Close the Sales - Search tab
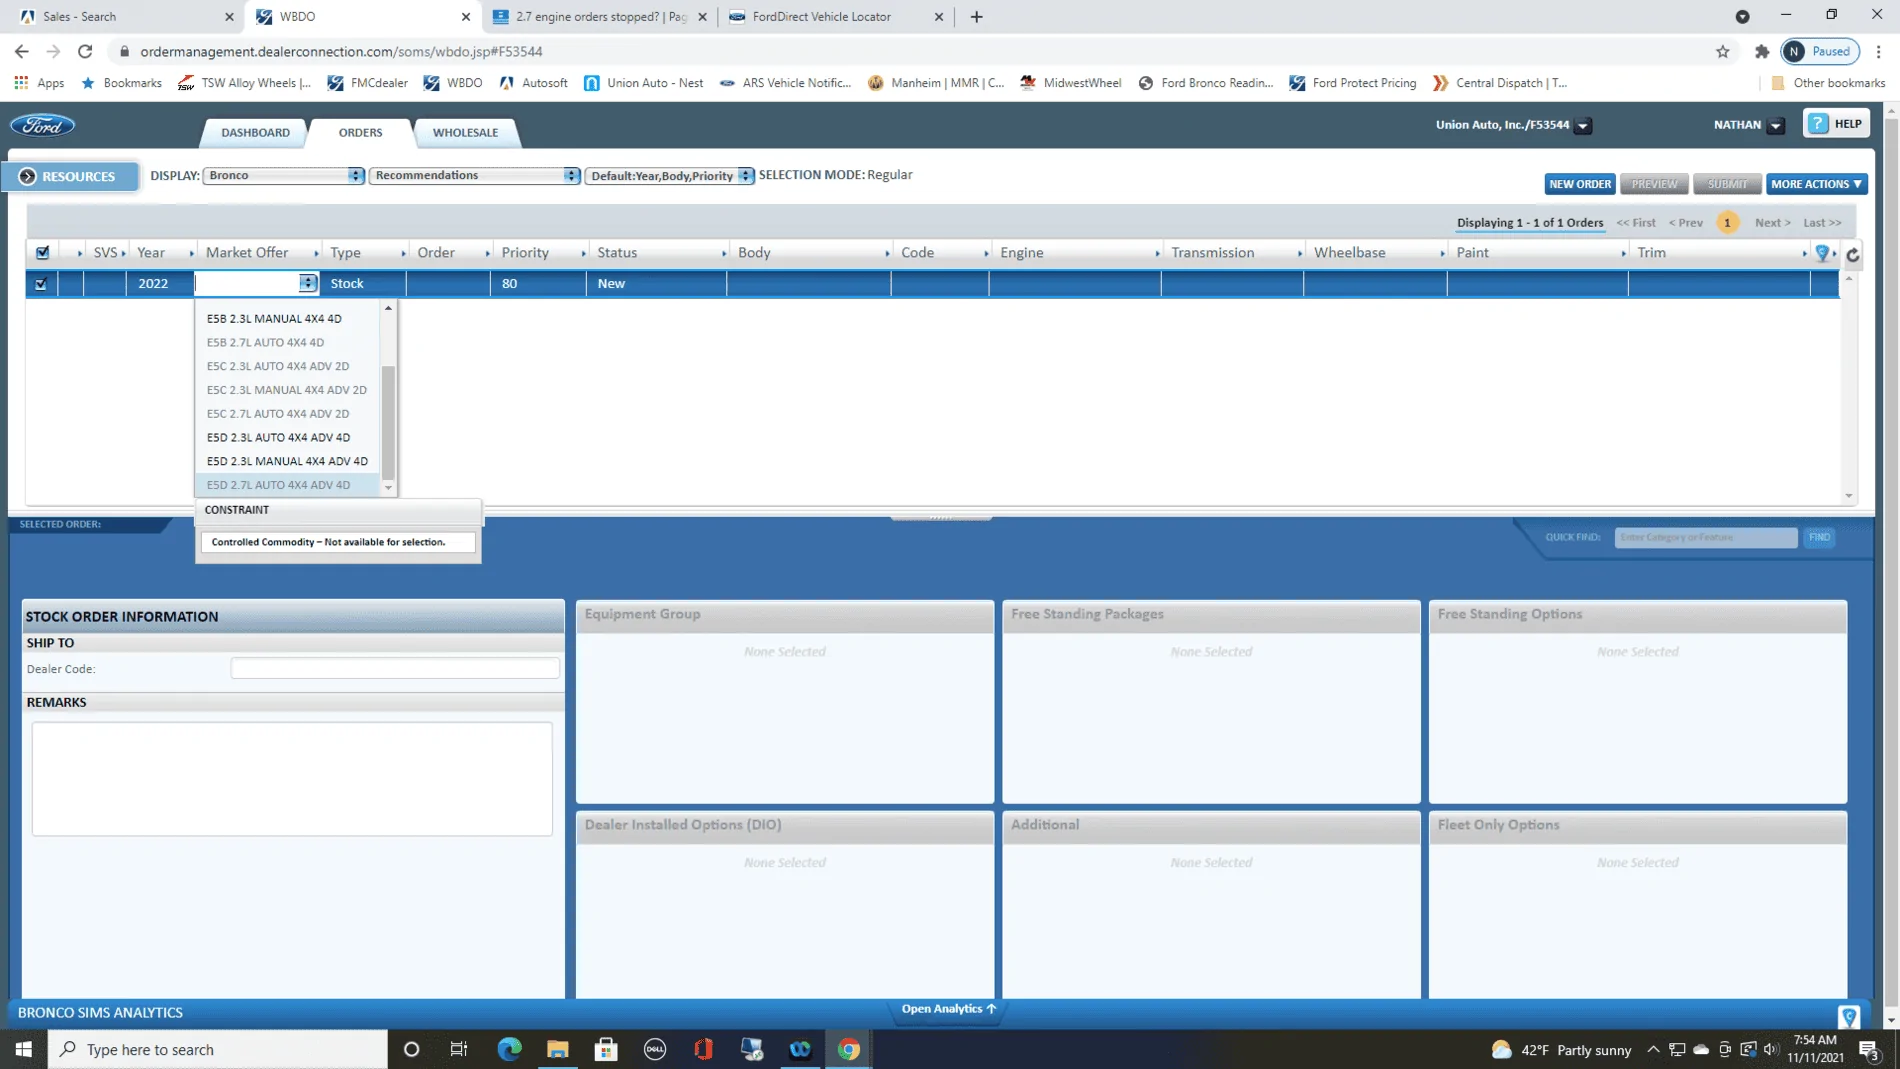Screen dimensions: 1900x1069 229,17
